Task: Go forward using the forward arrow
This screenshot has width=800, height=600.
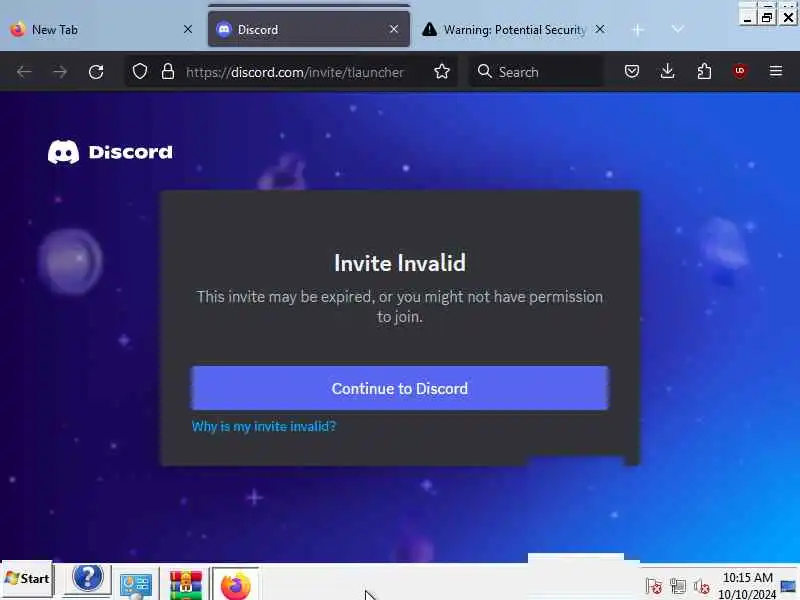Action: (60, 72)
